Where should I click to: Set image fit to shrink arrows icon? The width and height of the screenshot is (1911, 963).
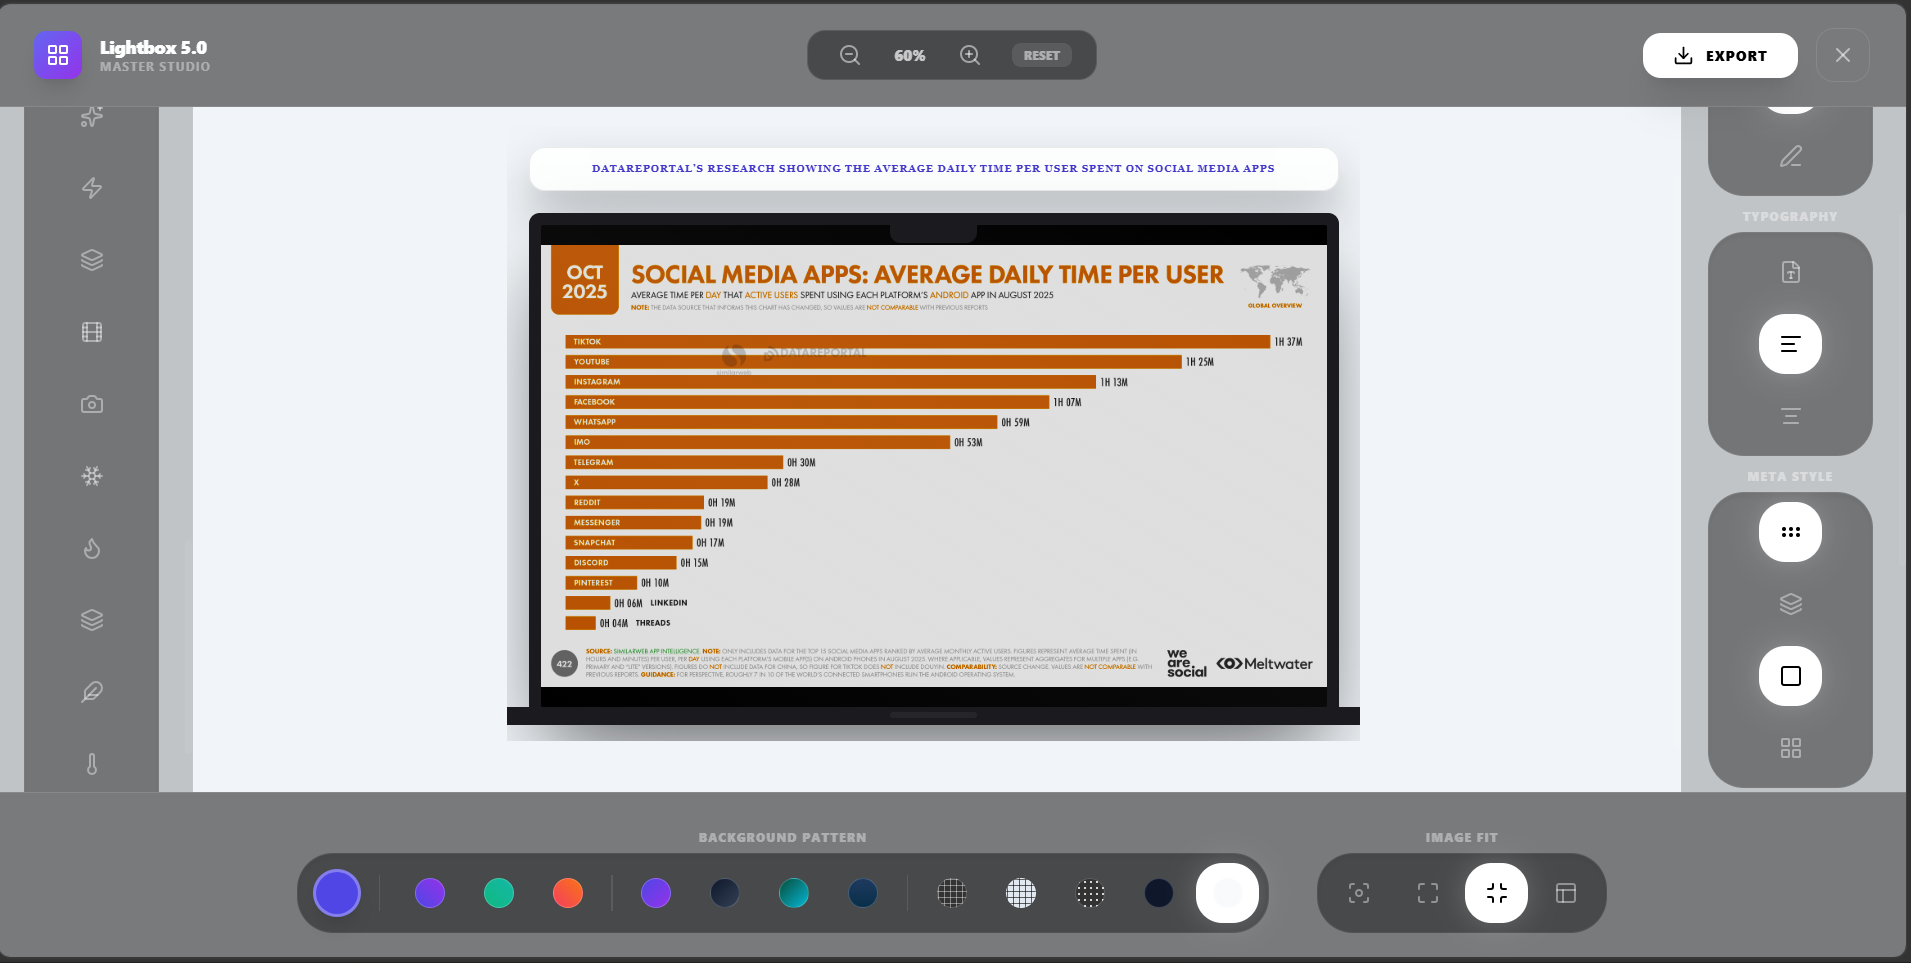coord(1496,893)
